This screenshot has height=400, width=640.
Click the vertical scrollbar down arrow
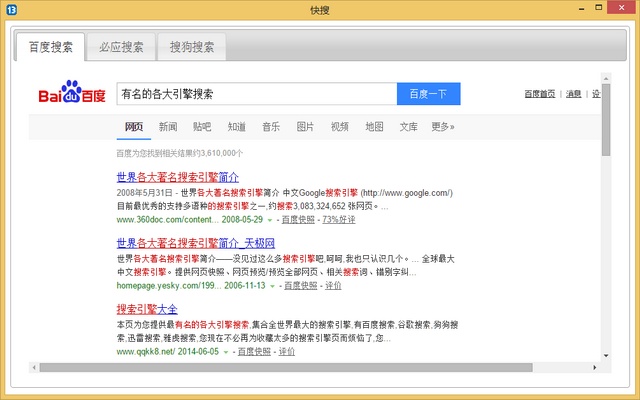(x=606, y=356)
